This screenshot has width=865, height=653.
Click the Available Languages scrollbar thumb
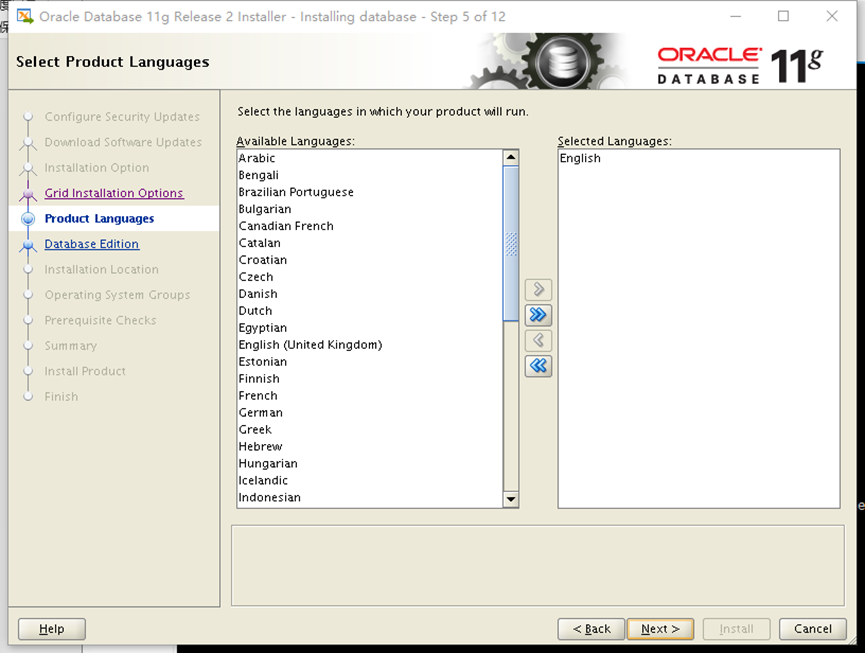click(511, 243)
